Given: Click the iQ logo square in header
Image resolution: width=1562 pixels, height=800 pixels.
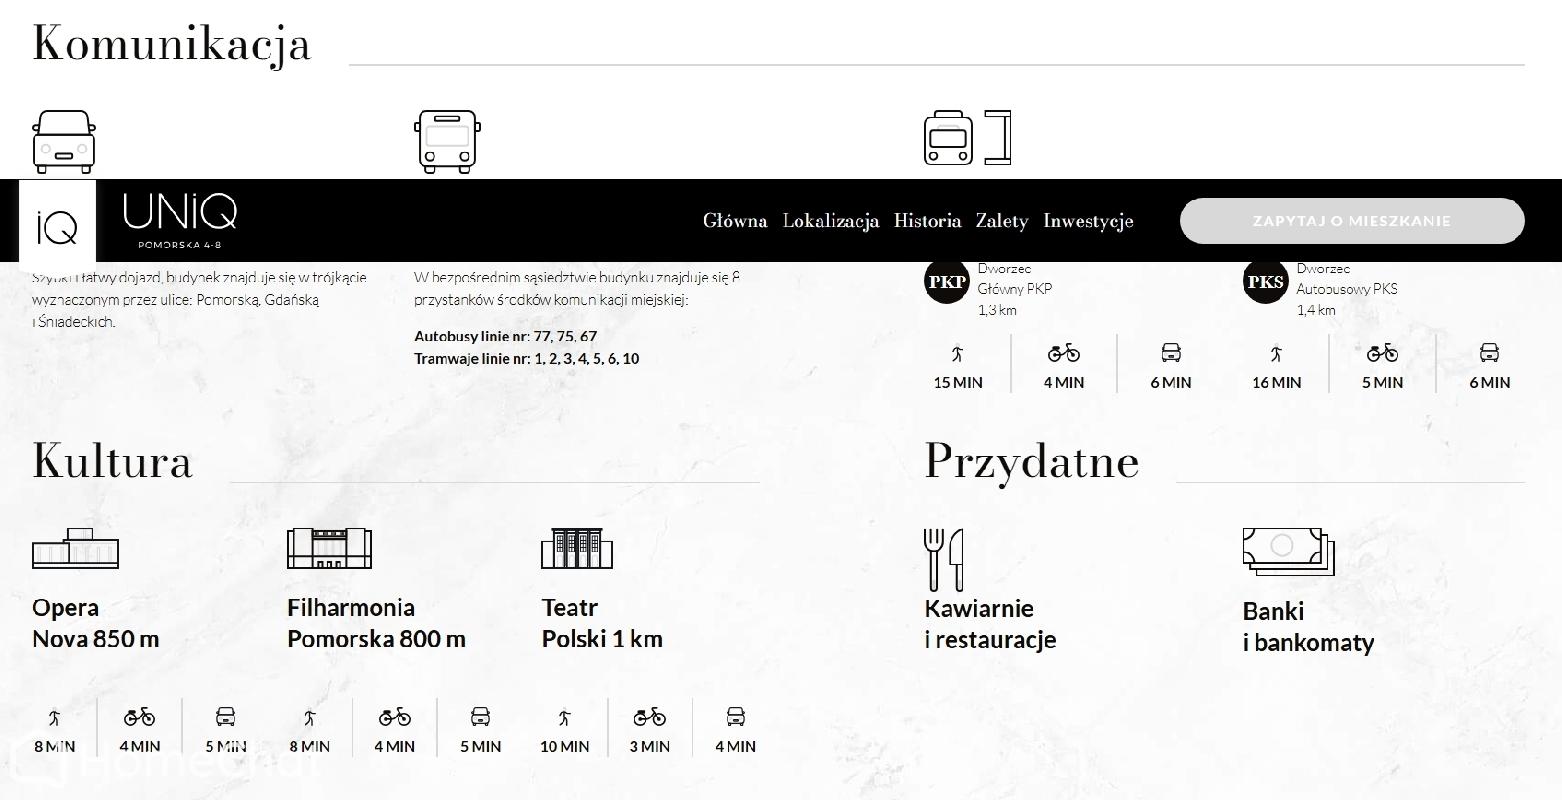Looking at the screenshot, I should 57,226.
